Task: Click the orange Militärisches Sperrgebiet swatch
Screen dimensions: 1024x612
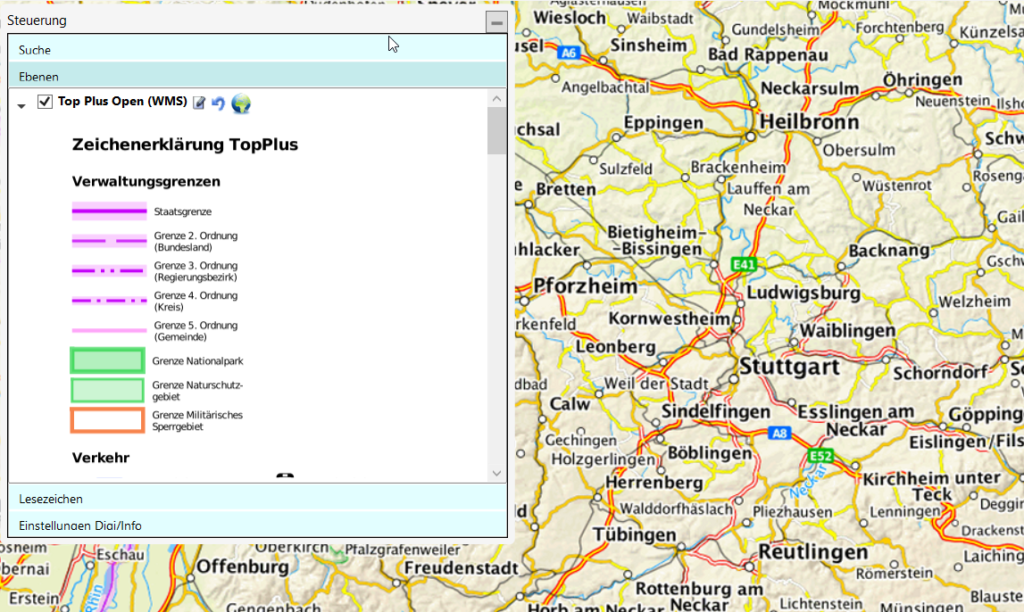Action: pos(107,420)
